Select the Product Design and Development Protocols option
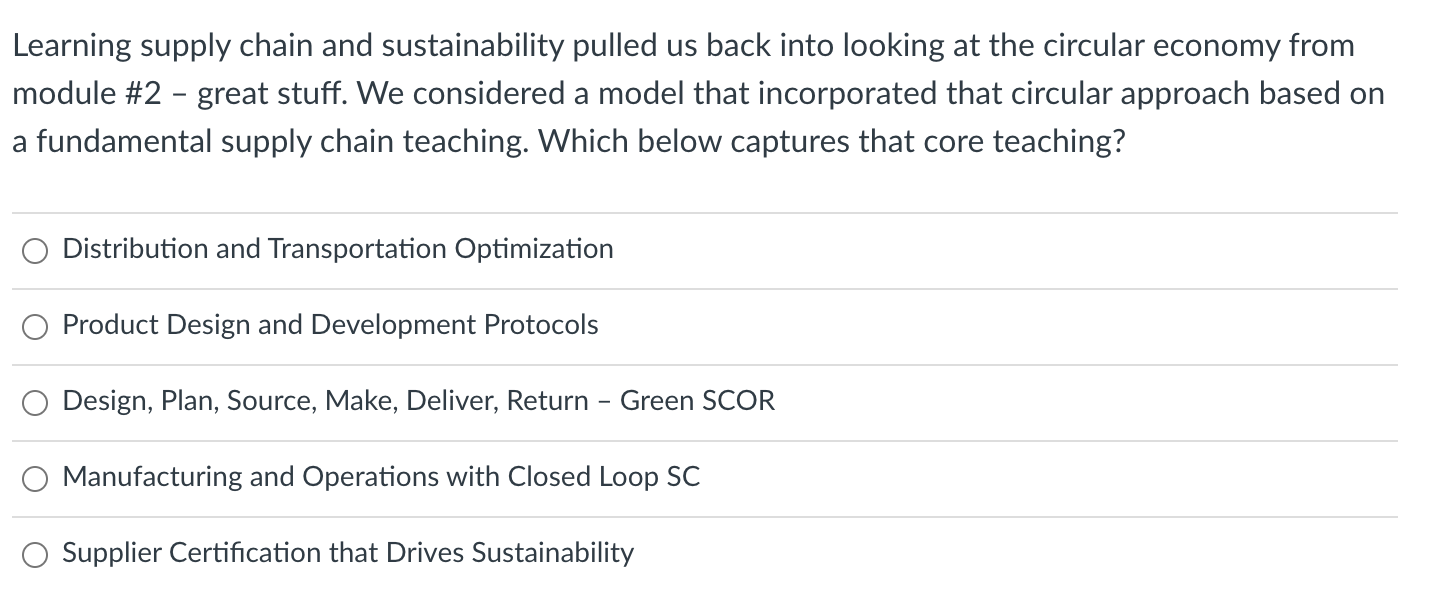Viewport: 1432px width, 602px height. [35, 326]
